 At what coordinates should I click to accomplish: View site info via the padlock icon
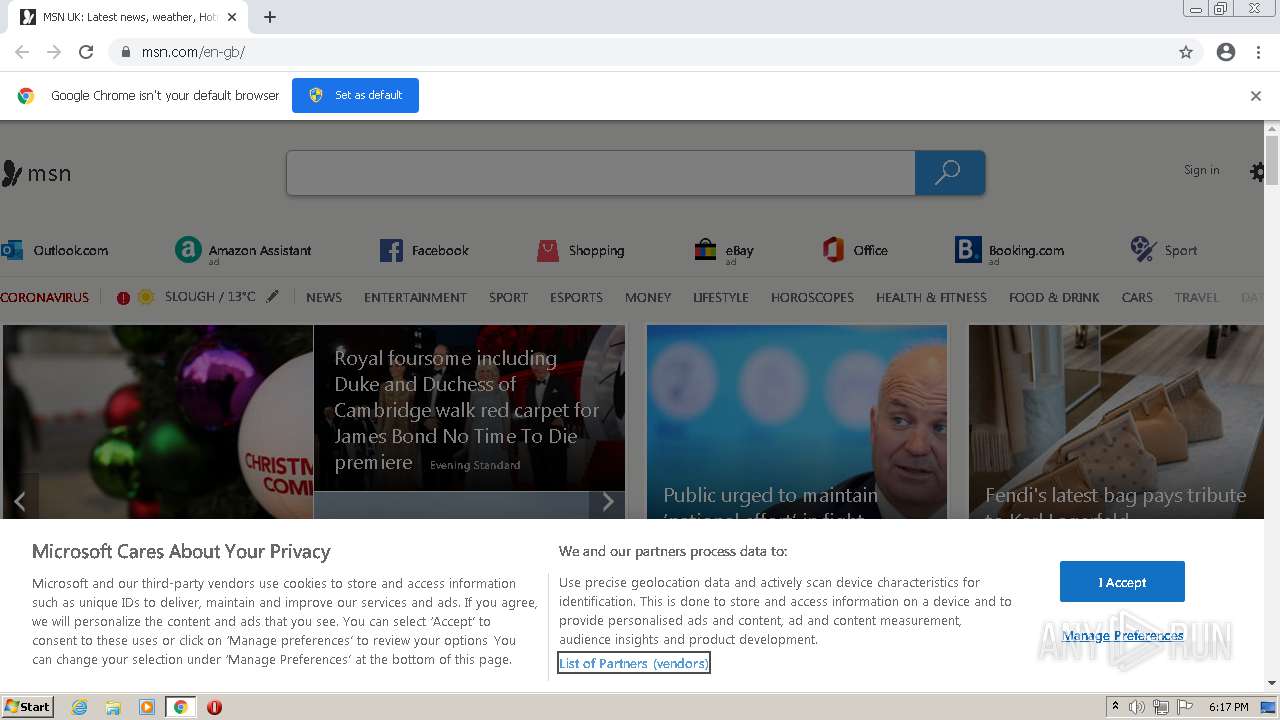[x=126, y=52]
